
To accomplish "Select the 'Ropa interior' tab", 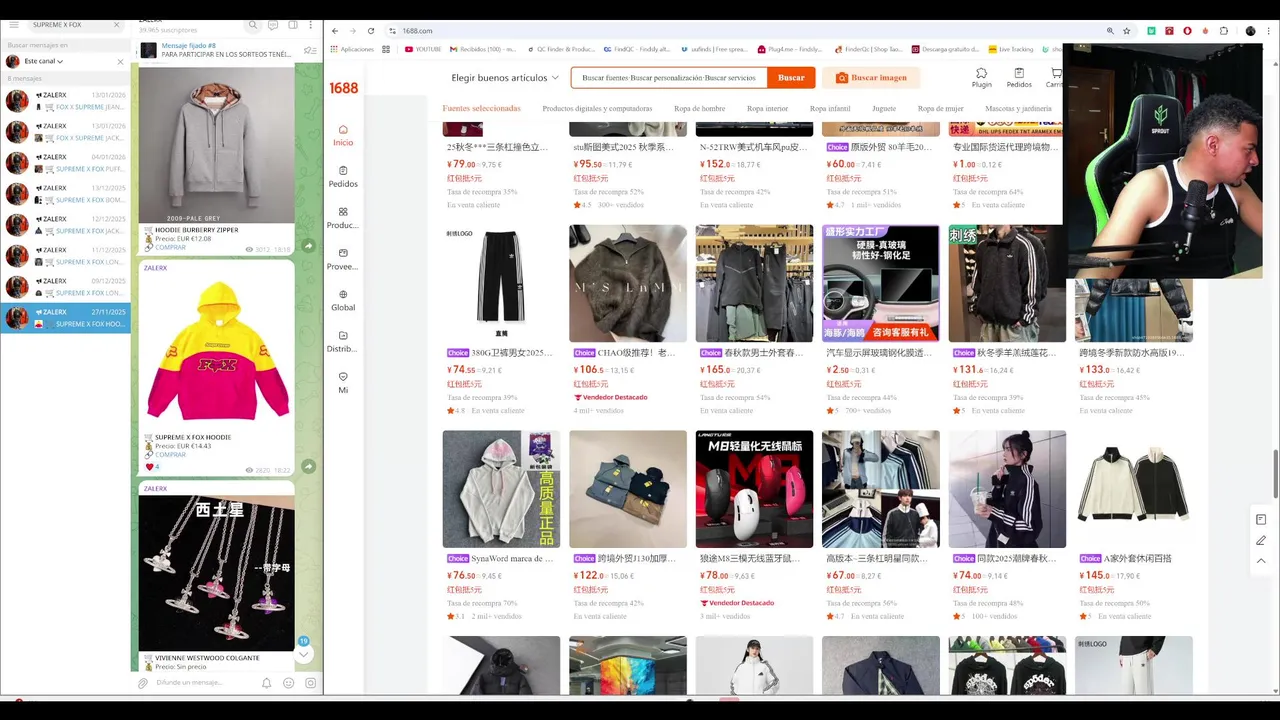I will tap(767, 108).
